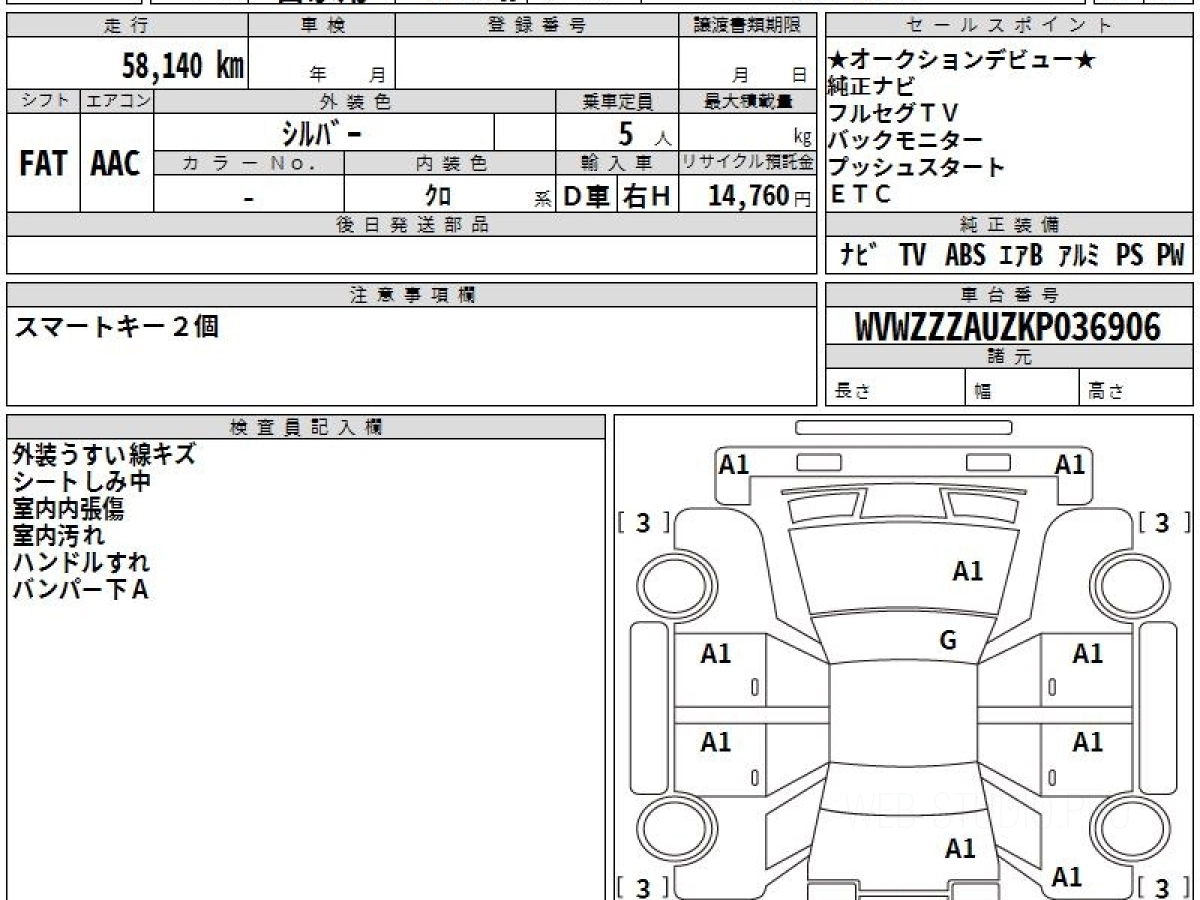Screen dimensions: 1200x900
Task: Select the ハンドルすれ inspector note
Action: (x=81, y=562)
